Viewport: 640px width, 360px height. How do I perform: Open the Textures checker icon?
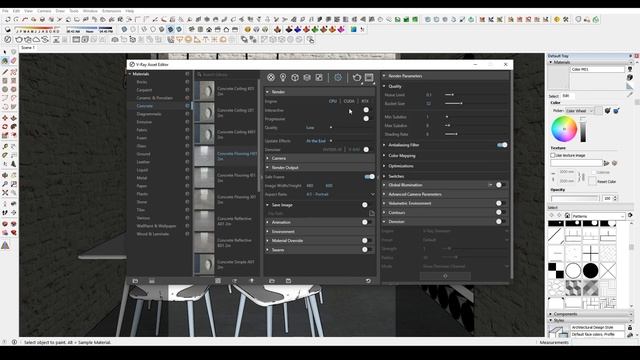coord(319,78)
